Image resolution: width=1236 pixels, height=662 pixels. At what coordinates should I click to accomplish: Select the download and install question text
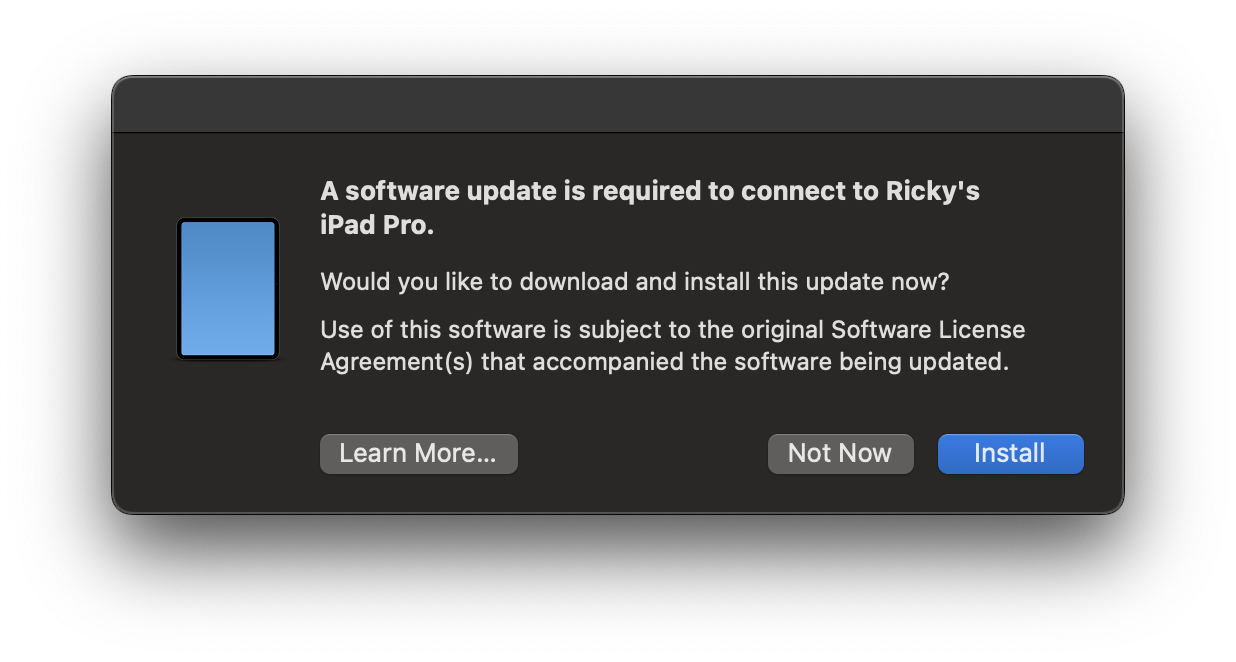pyautogui.click(x=634, y=282)
